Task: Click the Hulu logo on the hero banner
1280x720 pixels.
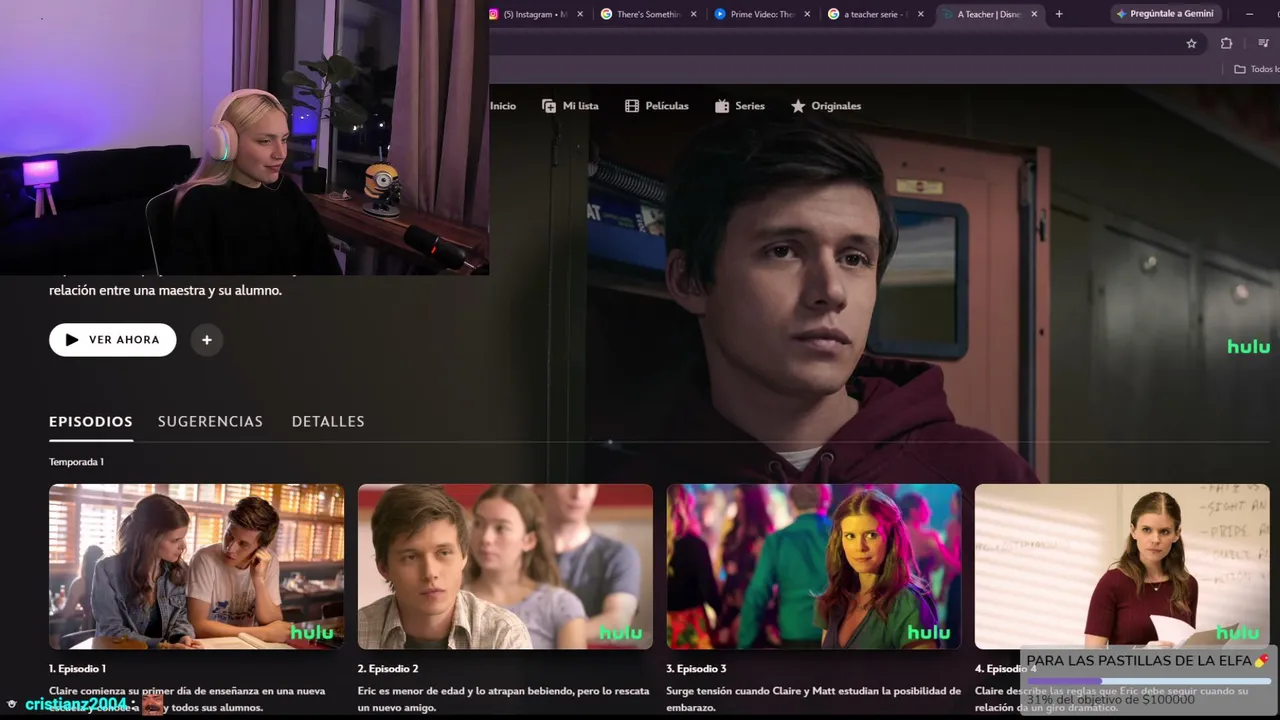Action: point(1249,347)
